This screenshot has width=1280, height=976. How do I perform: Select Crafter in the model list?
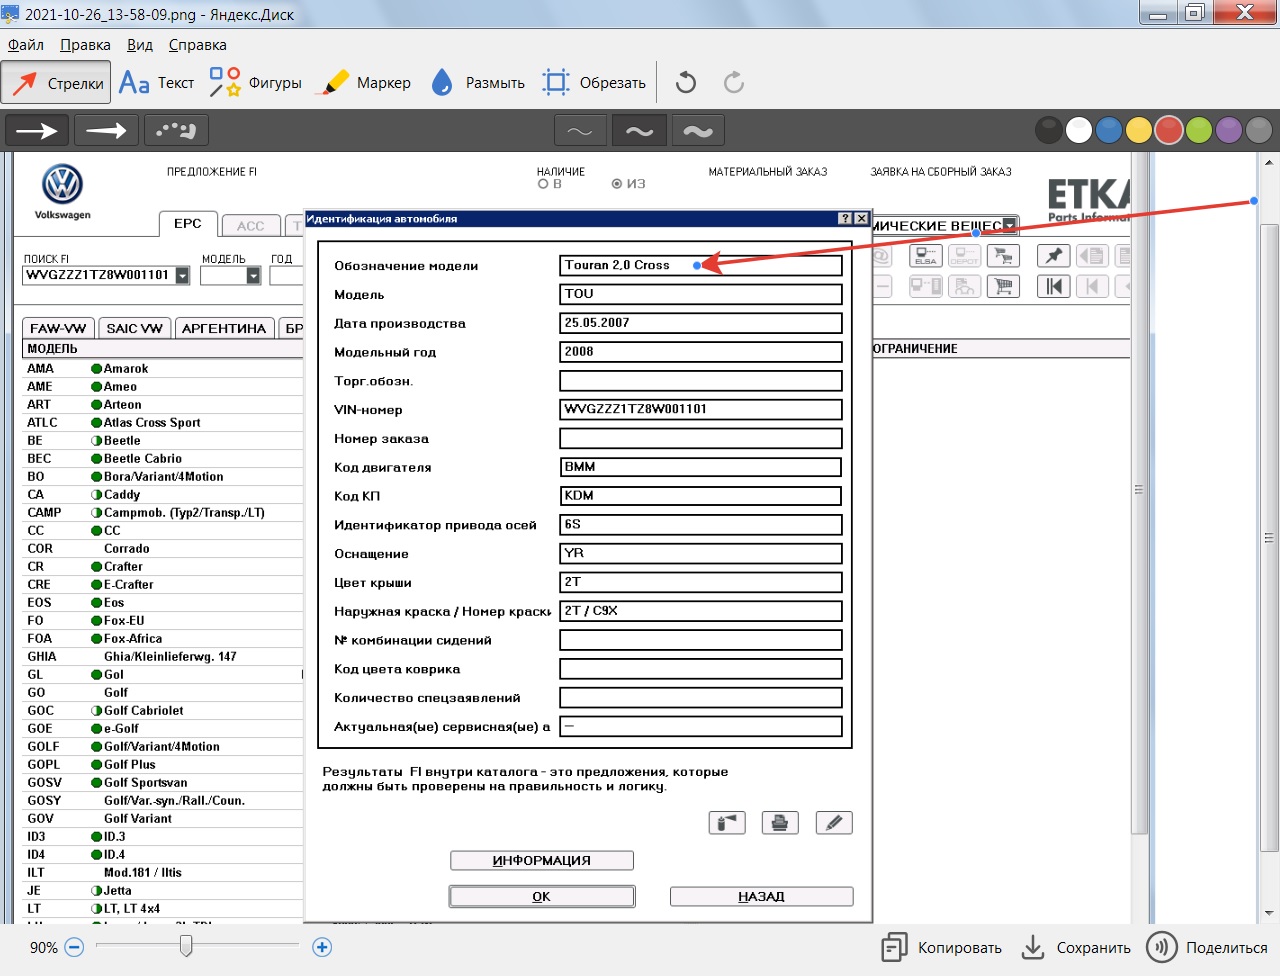click(123, 567)
